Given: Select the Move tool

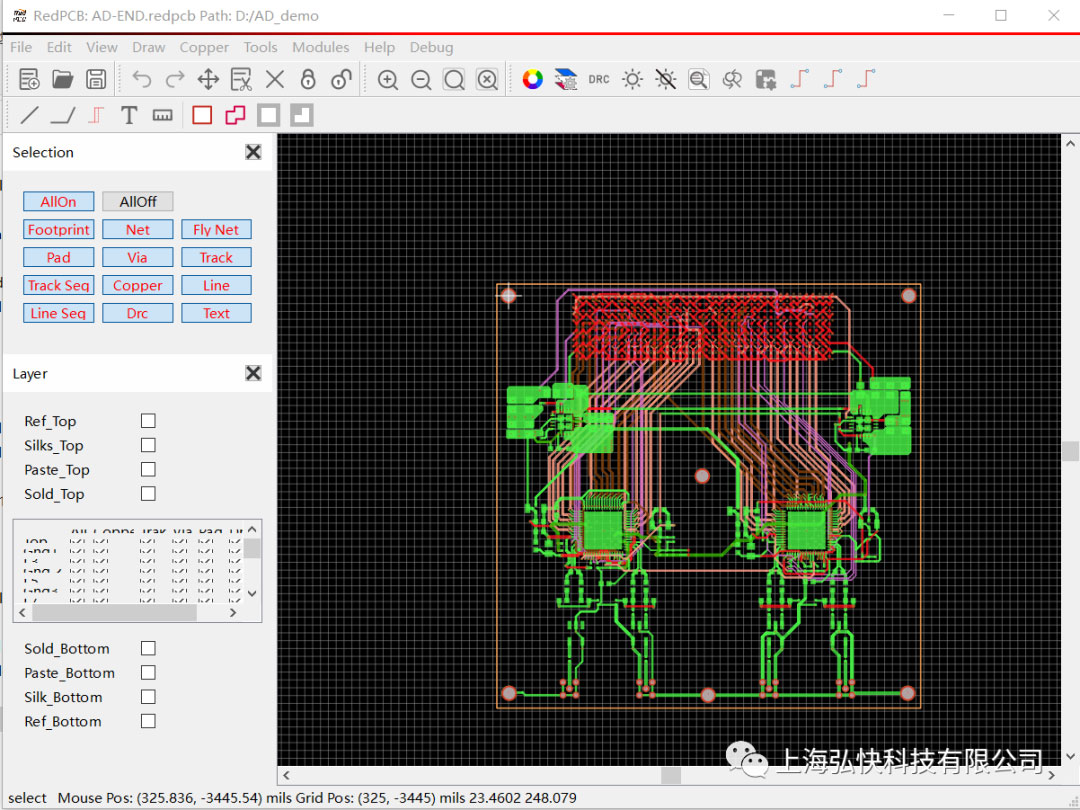Looking at the screenshot, I should pos(208,79).
